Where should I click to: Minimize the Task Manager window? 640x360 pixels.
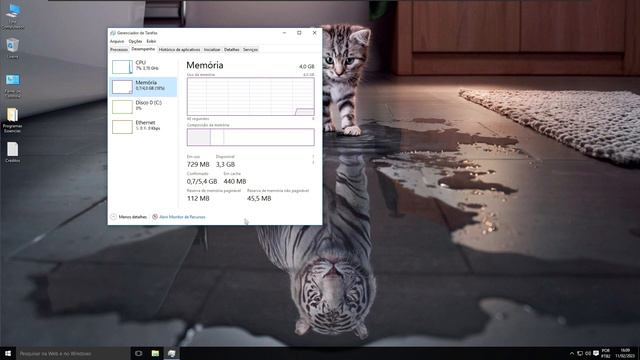click(x=284, y=33)
